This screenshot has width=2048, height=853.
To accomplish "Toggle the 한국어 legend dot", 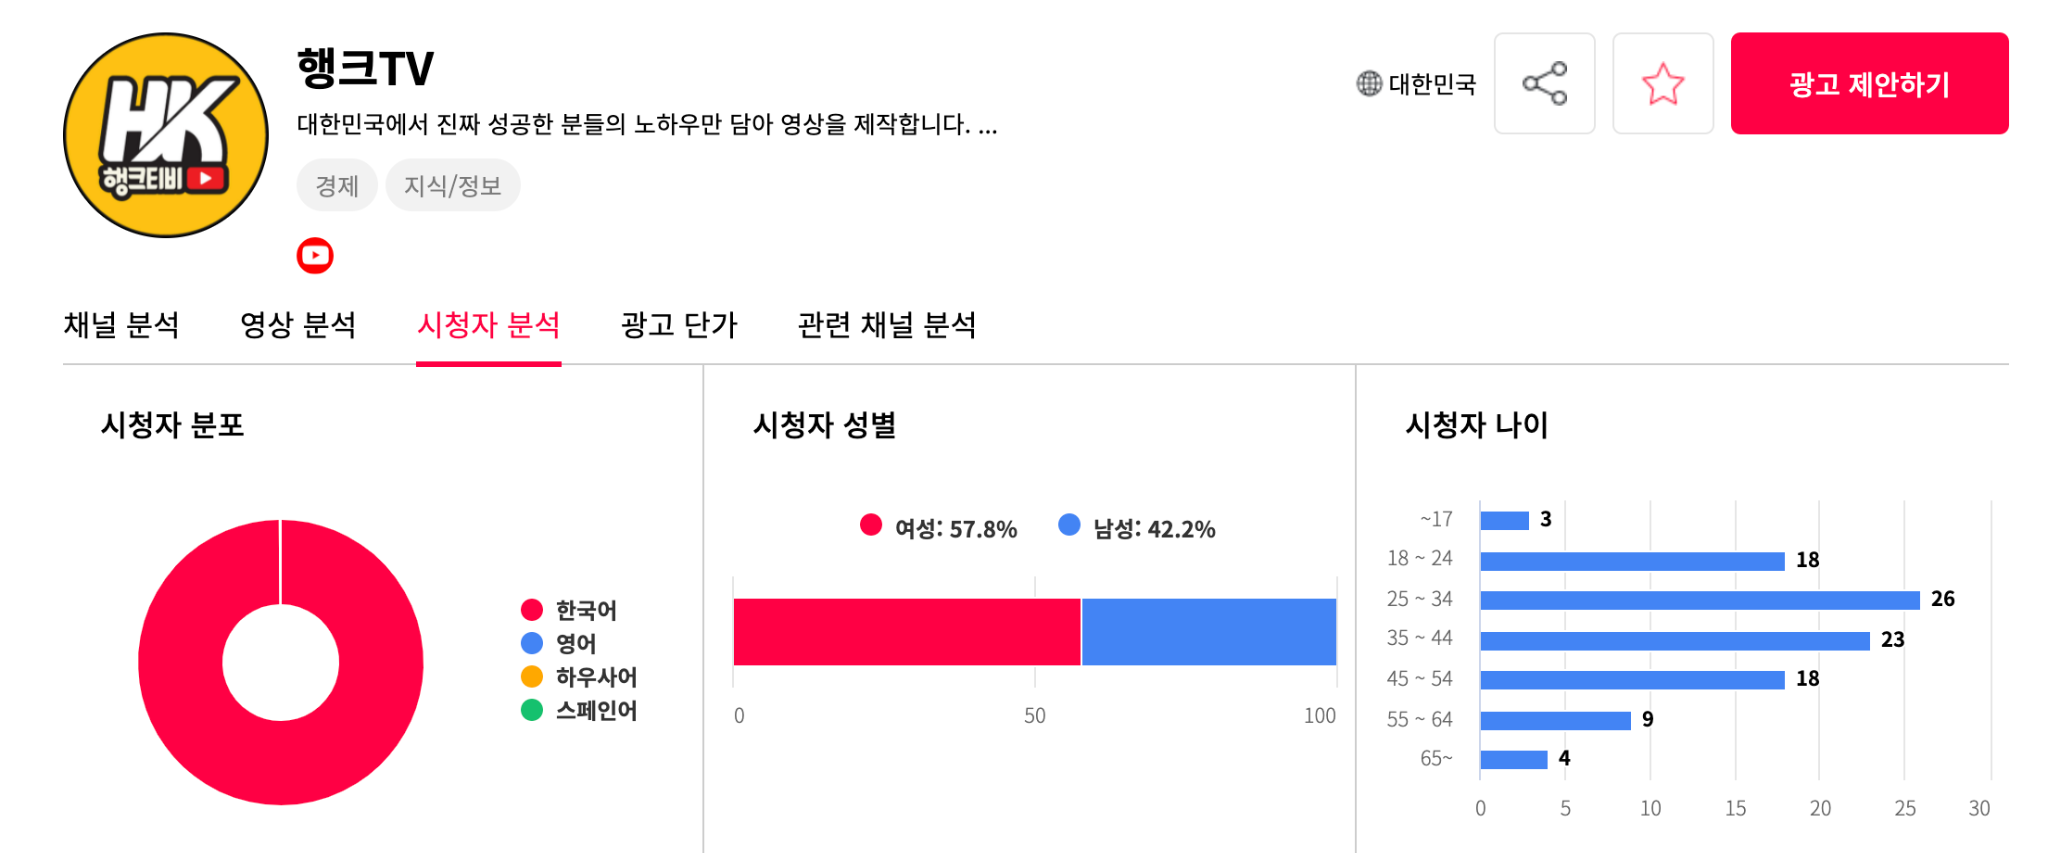I will tap(532, 610).
